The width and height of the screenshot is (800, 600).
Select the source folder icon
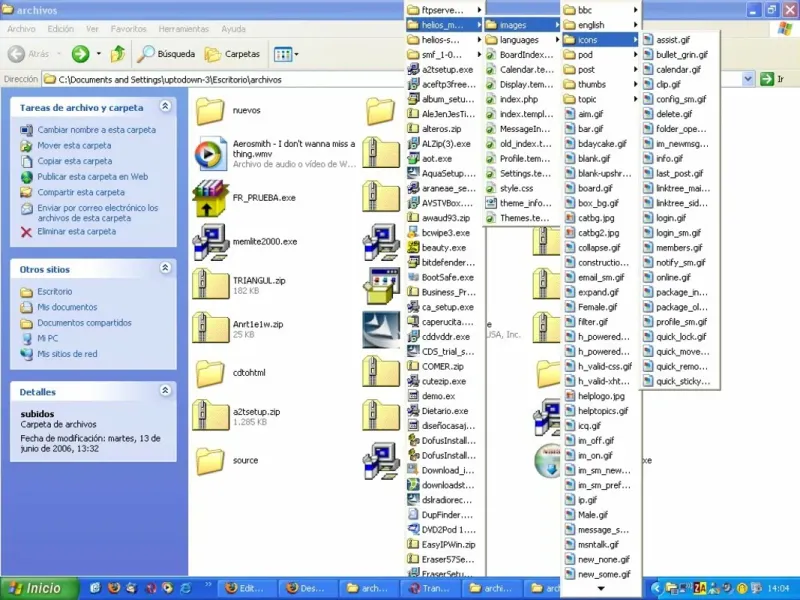point(210,461)
